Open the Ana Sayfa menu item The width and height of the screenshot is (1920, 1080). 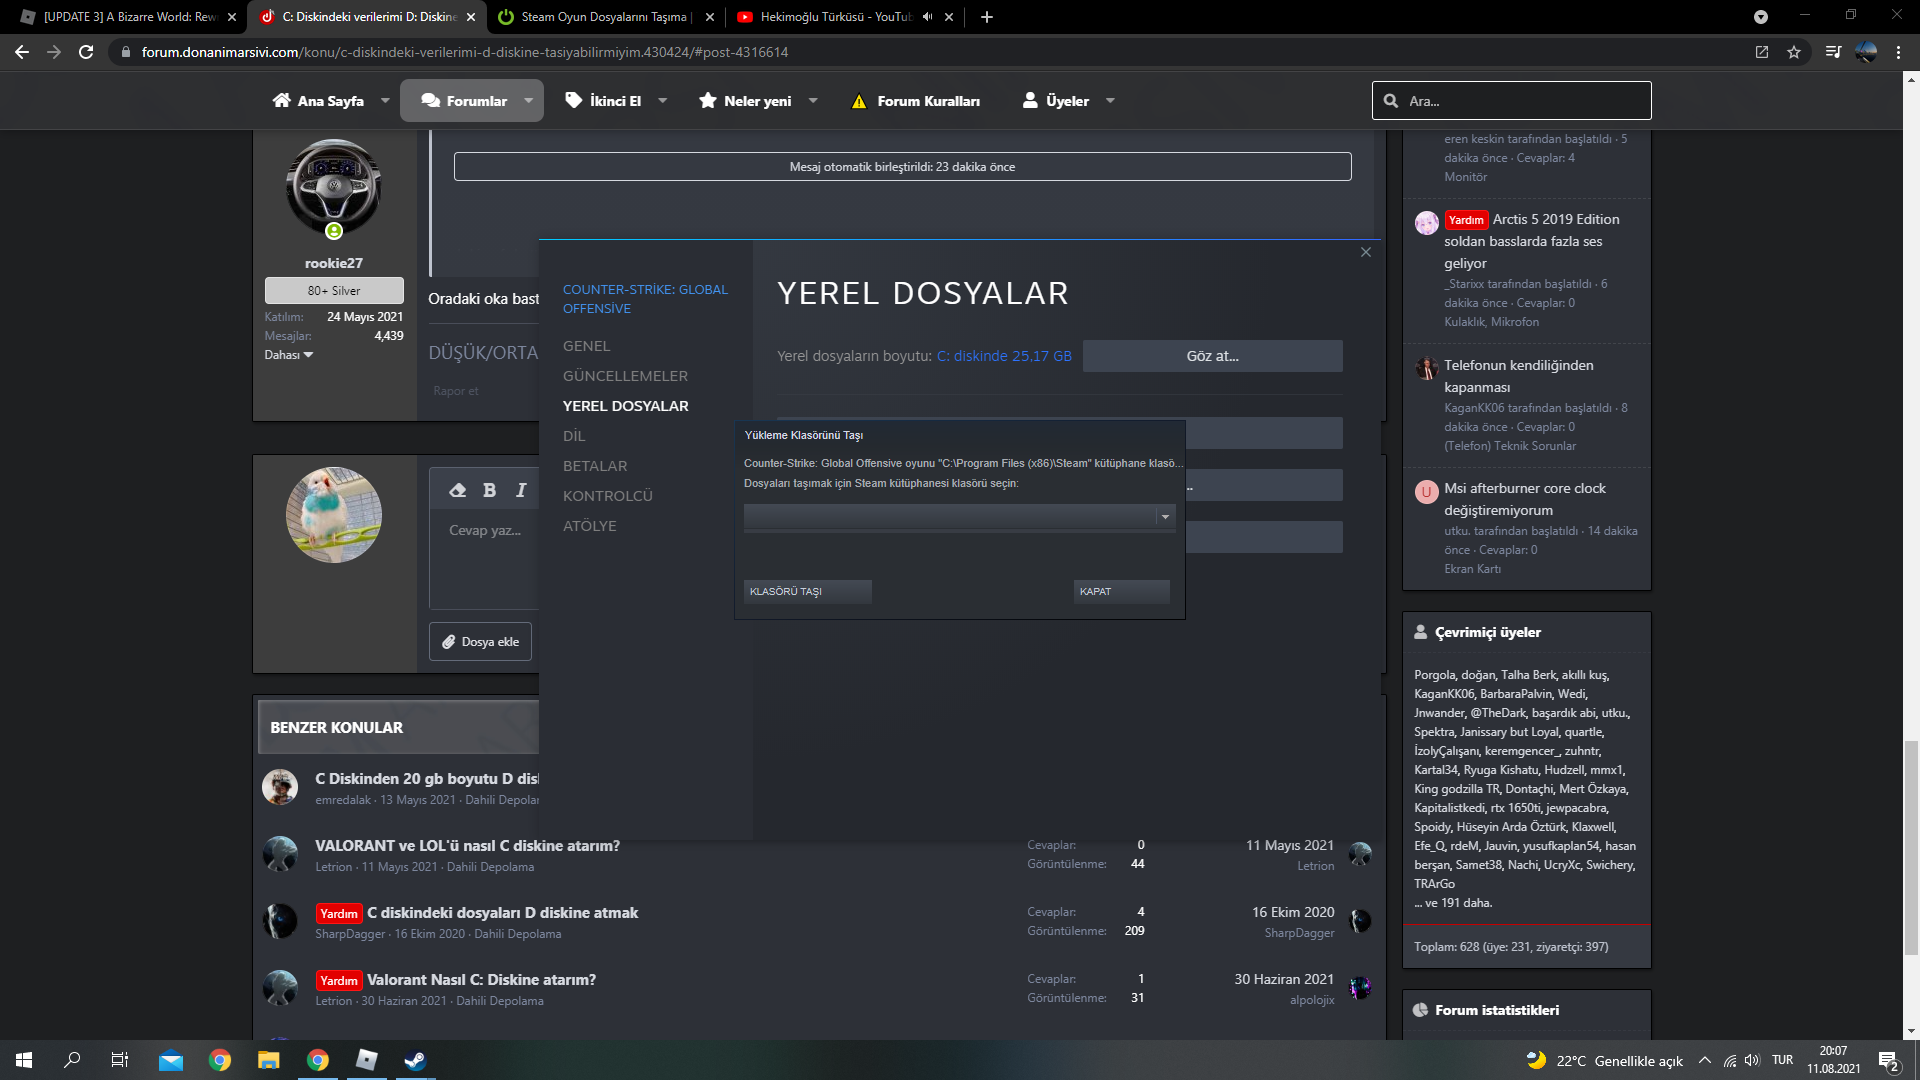tap(319, 101)
